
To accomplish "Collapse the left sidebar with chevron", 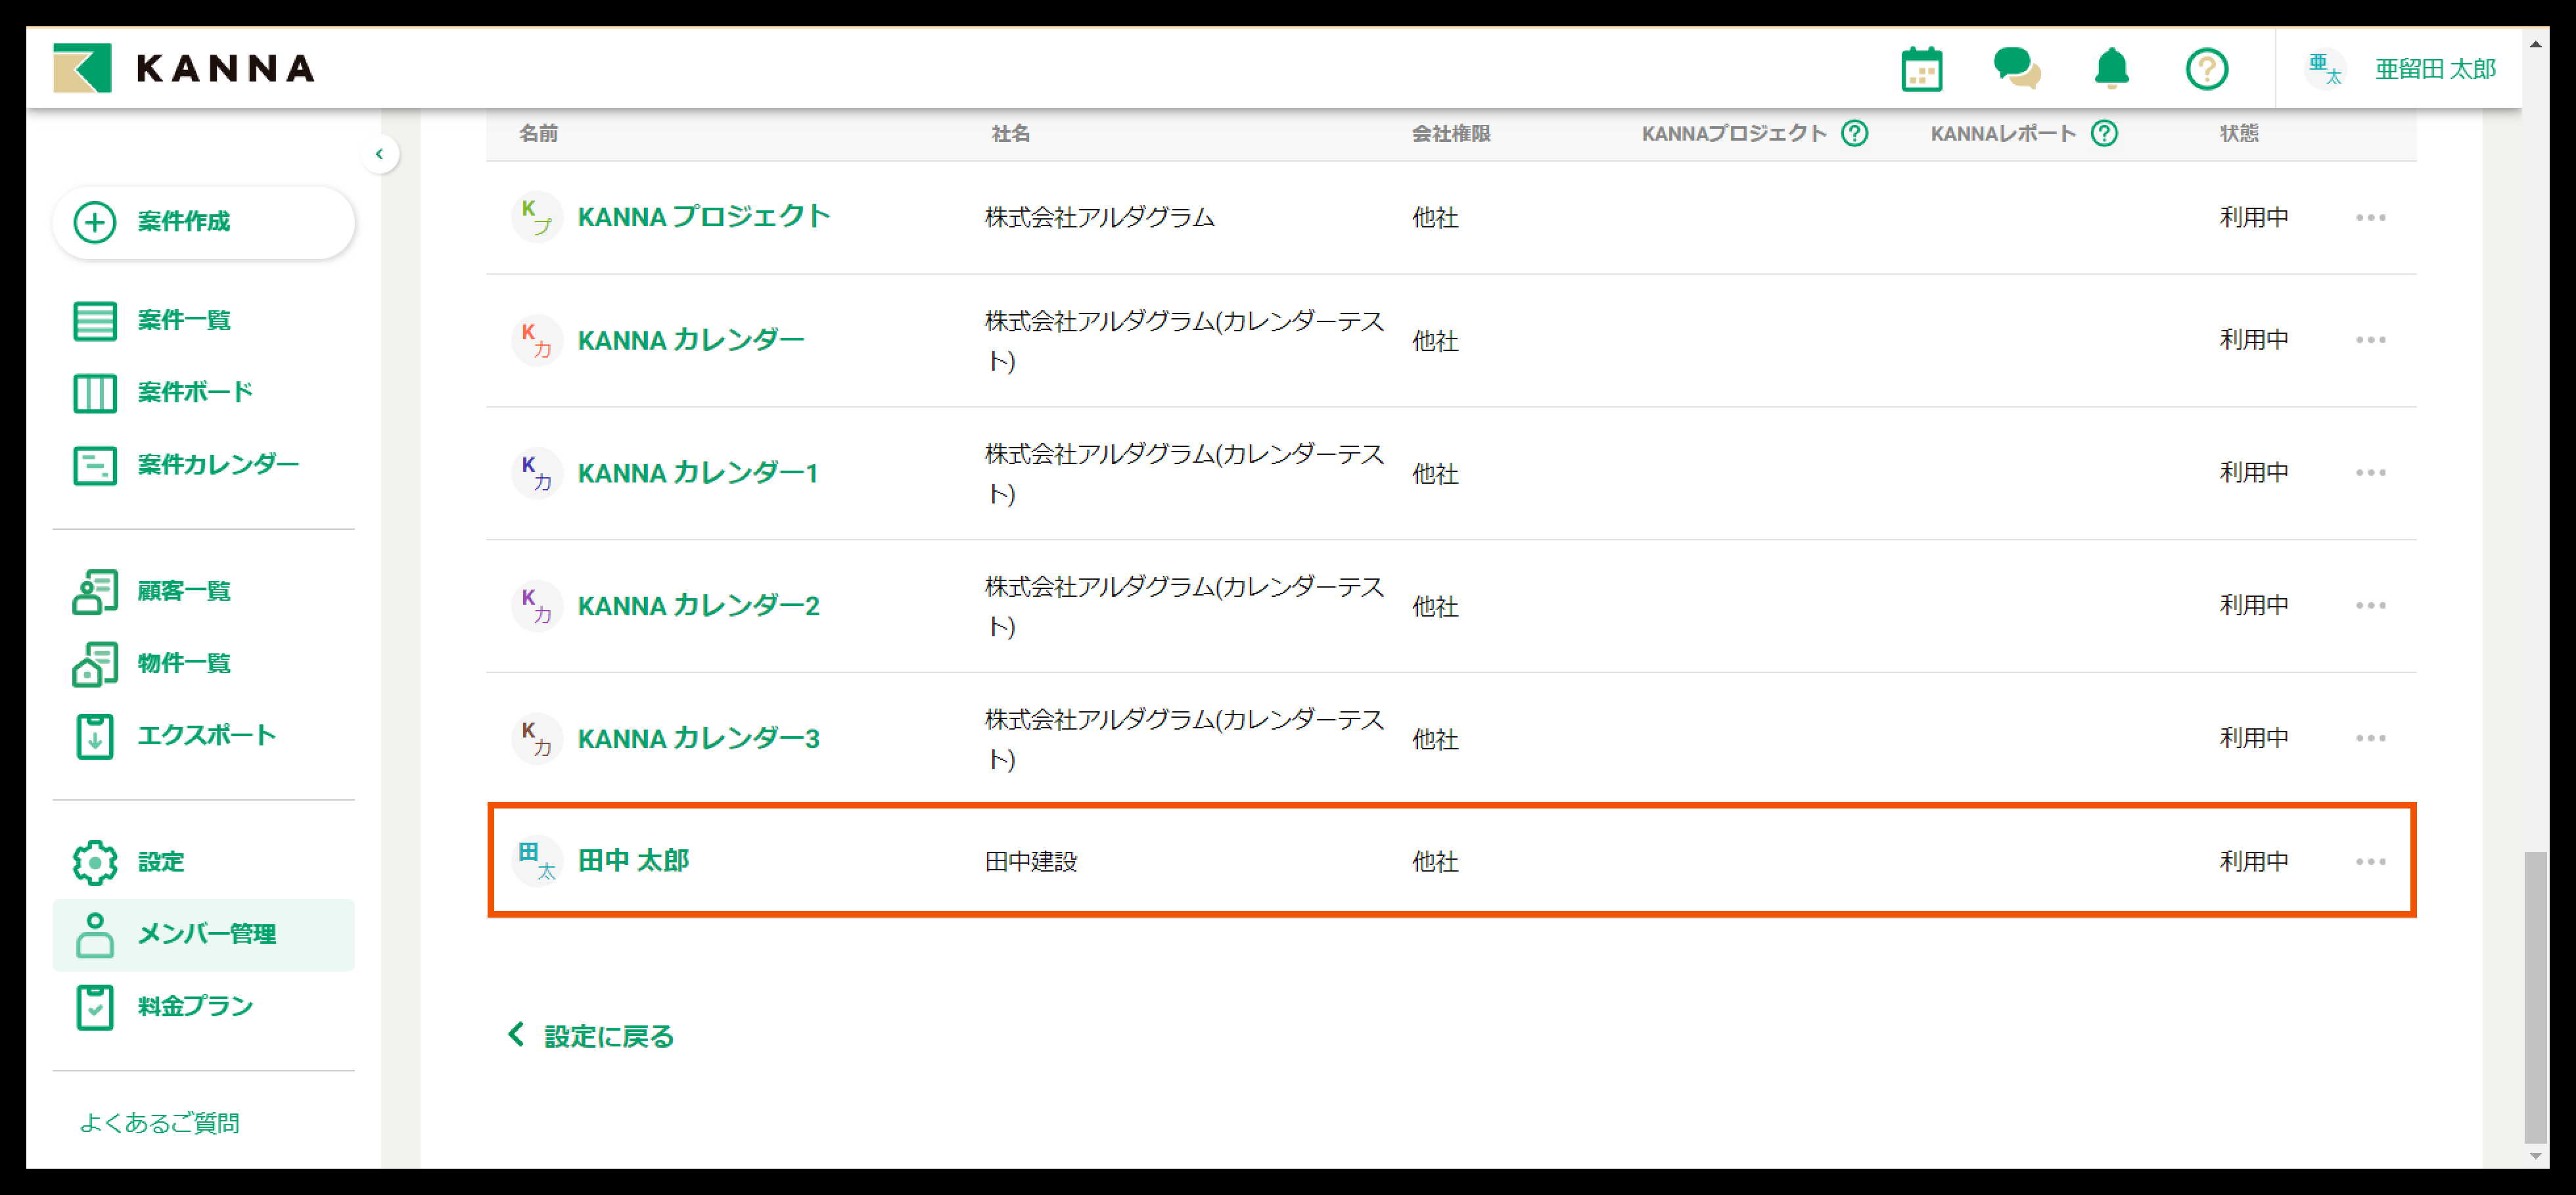I will 379,154.
